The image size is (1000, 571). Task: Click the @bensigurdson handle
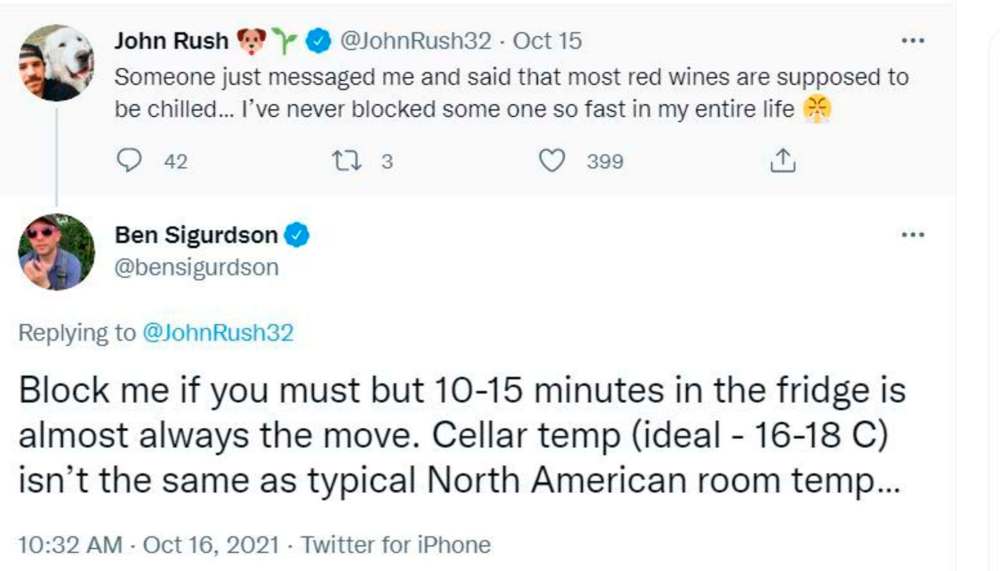click(197, 268)
